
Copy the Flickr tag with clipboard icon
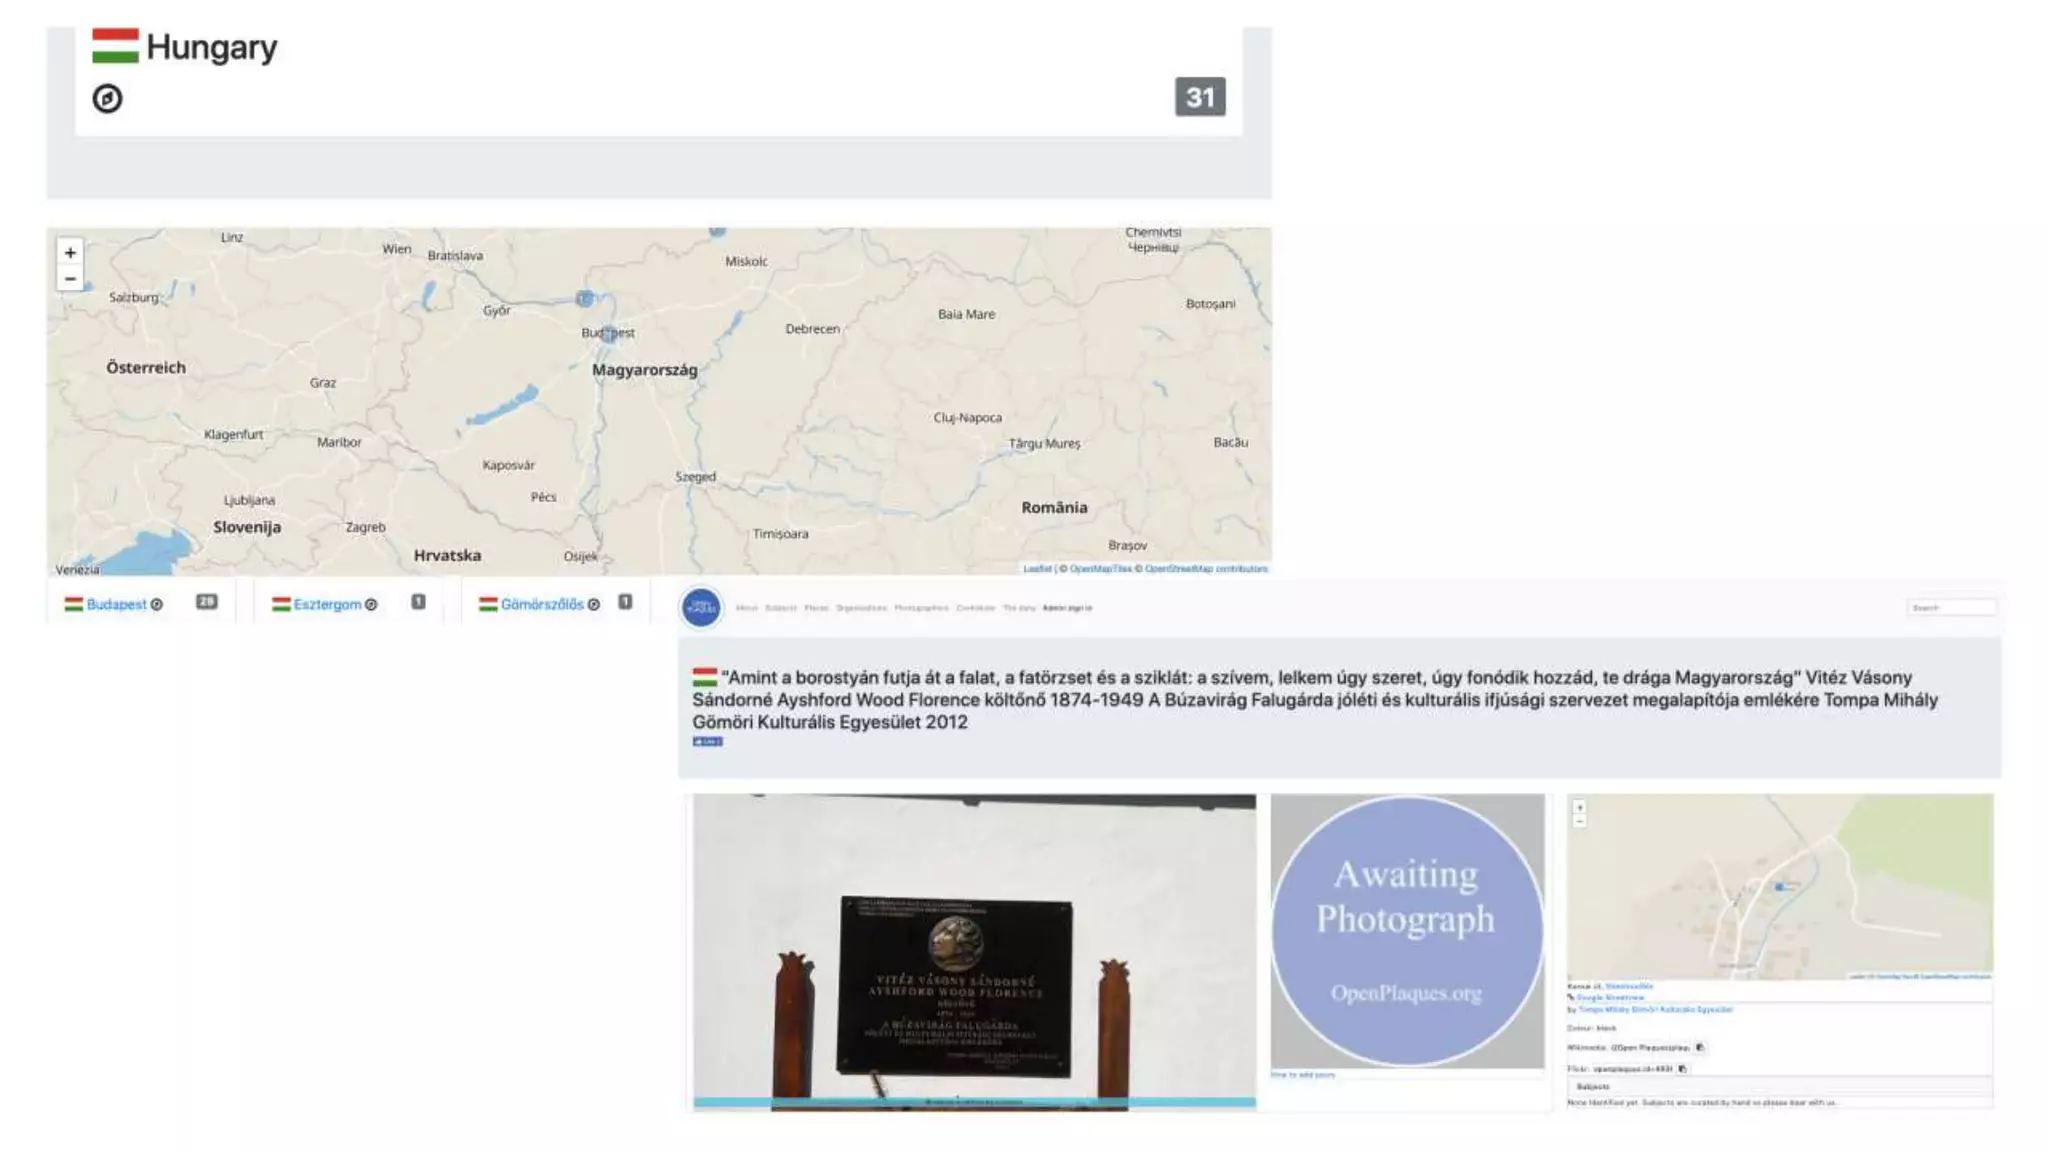point(1682,1068)
